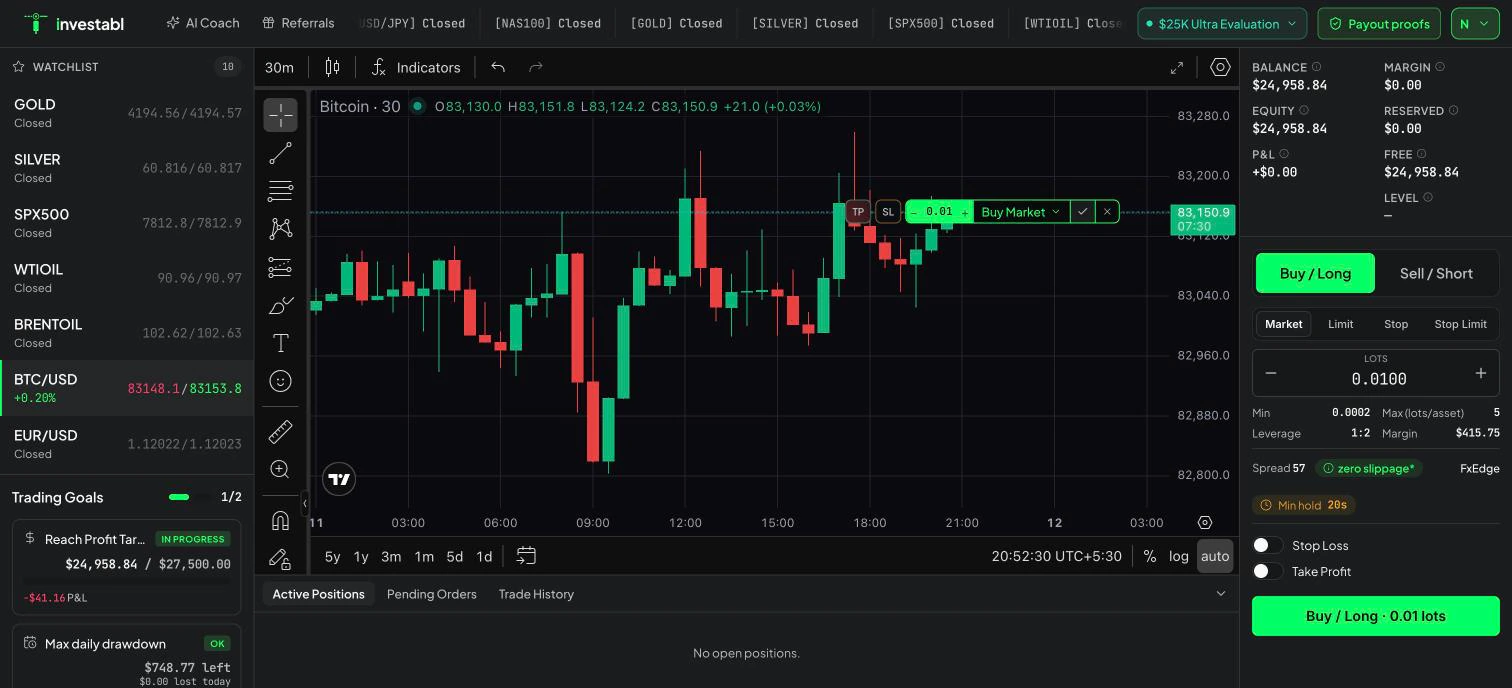The image size is (1512, 688).
Task: Toggle magnet mode in drawing toolbar
Action: [x=280, y=520]
